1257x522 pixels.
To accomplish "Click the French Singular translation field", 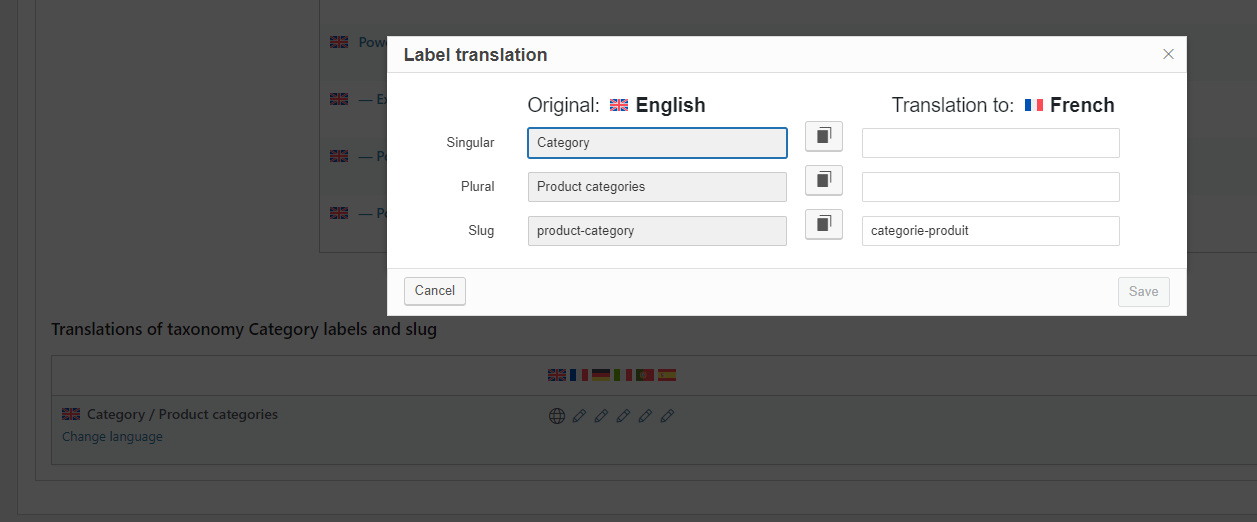I will (991, 143).
